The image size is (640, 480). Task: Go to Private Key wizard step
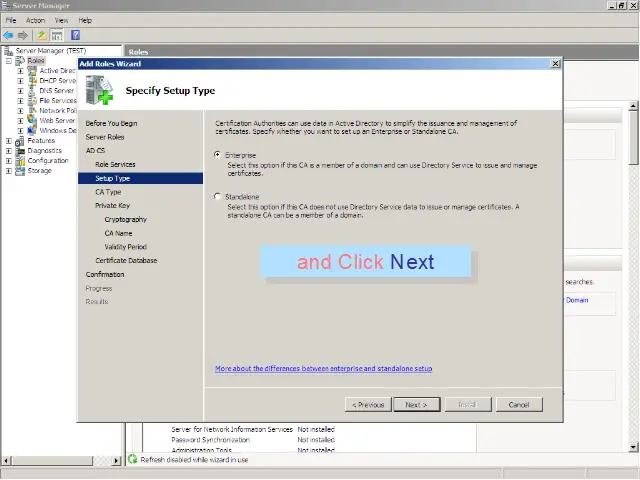point(113,206)
